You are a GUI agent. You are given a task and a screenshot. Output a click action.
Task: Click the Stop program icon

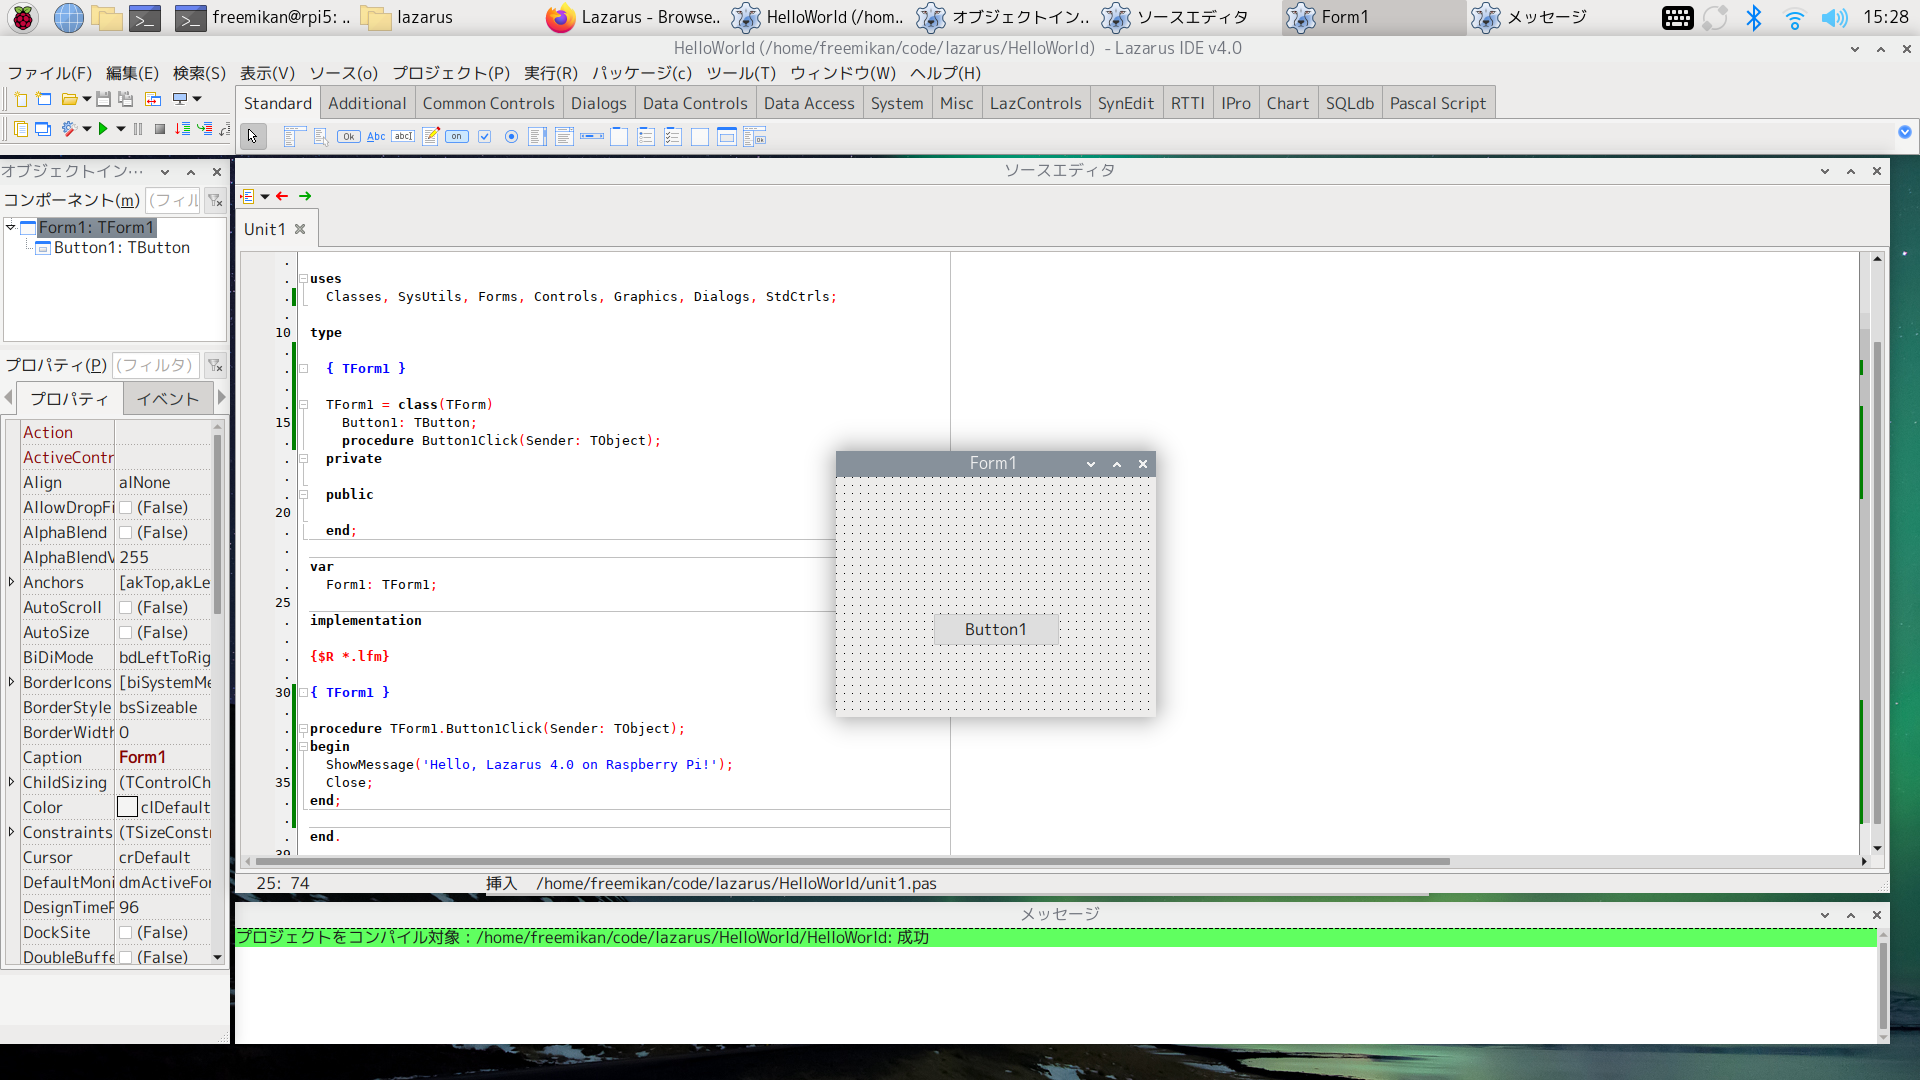pos(160,128)
